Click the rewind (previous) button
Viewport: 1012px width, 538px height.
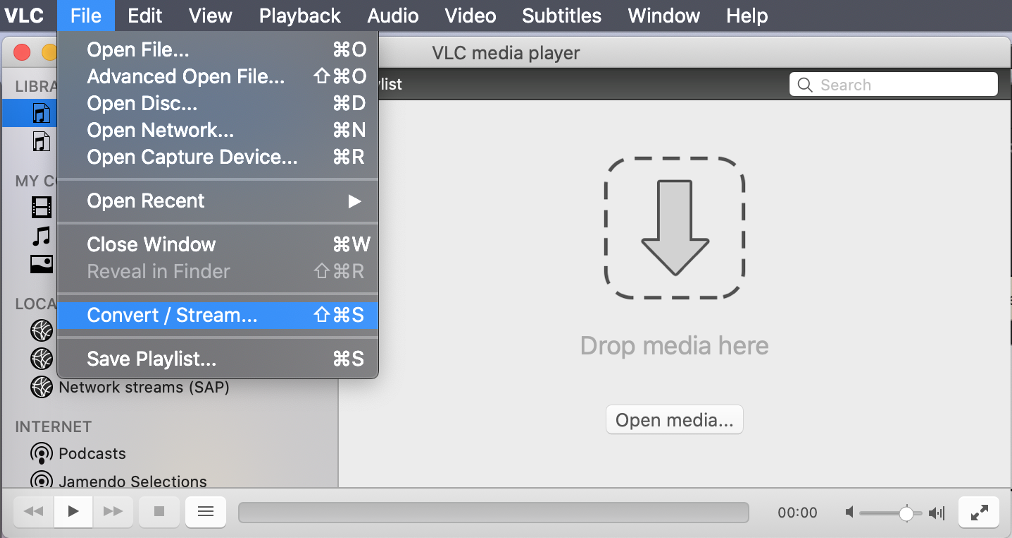click(x=33, y=512)
